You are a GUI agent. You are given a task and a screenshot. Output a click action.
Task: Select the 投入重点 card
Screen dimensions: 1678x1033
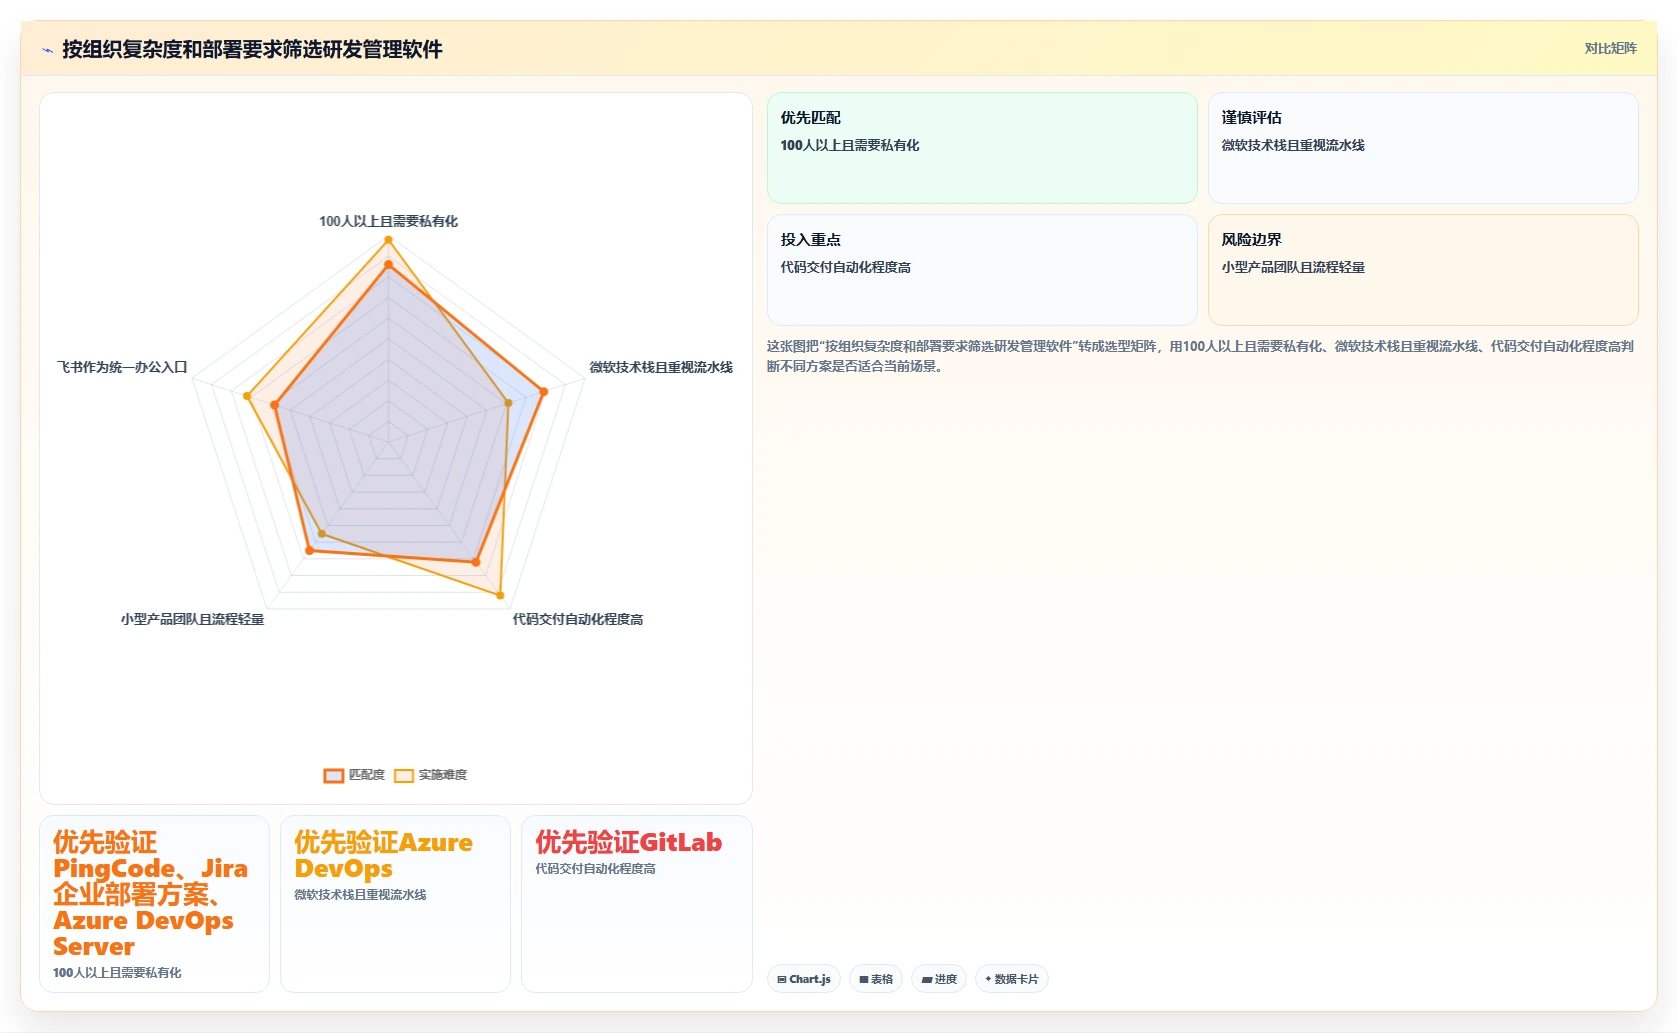point(982,270)
